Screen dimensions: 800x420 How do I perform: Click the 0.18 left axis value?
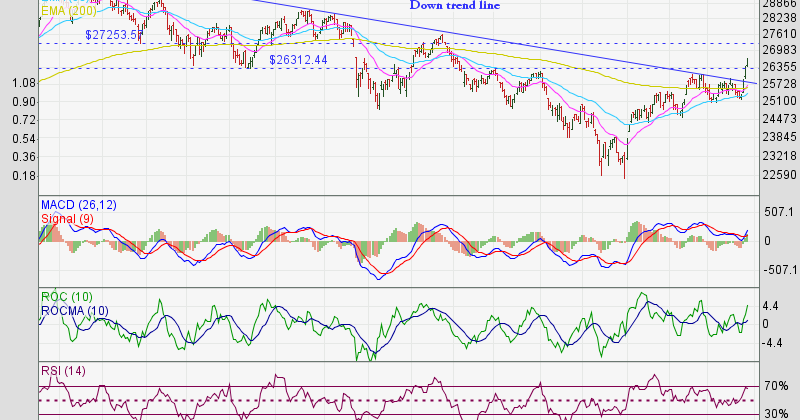click(24, 176)
